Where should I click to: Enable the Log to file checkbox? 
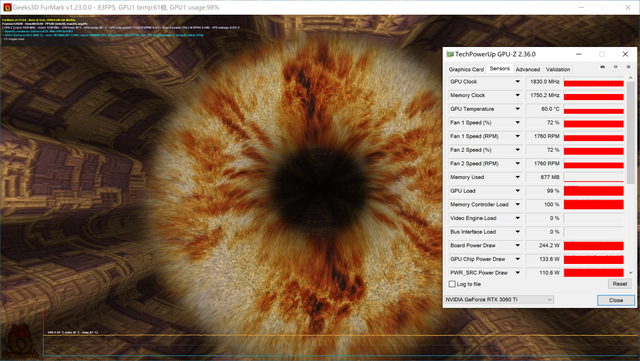[x=452, y=284]
